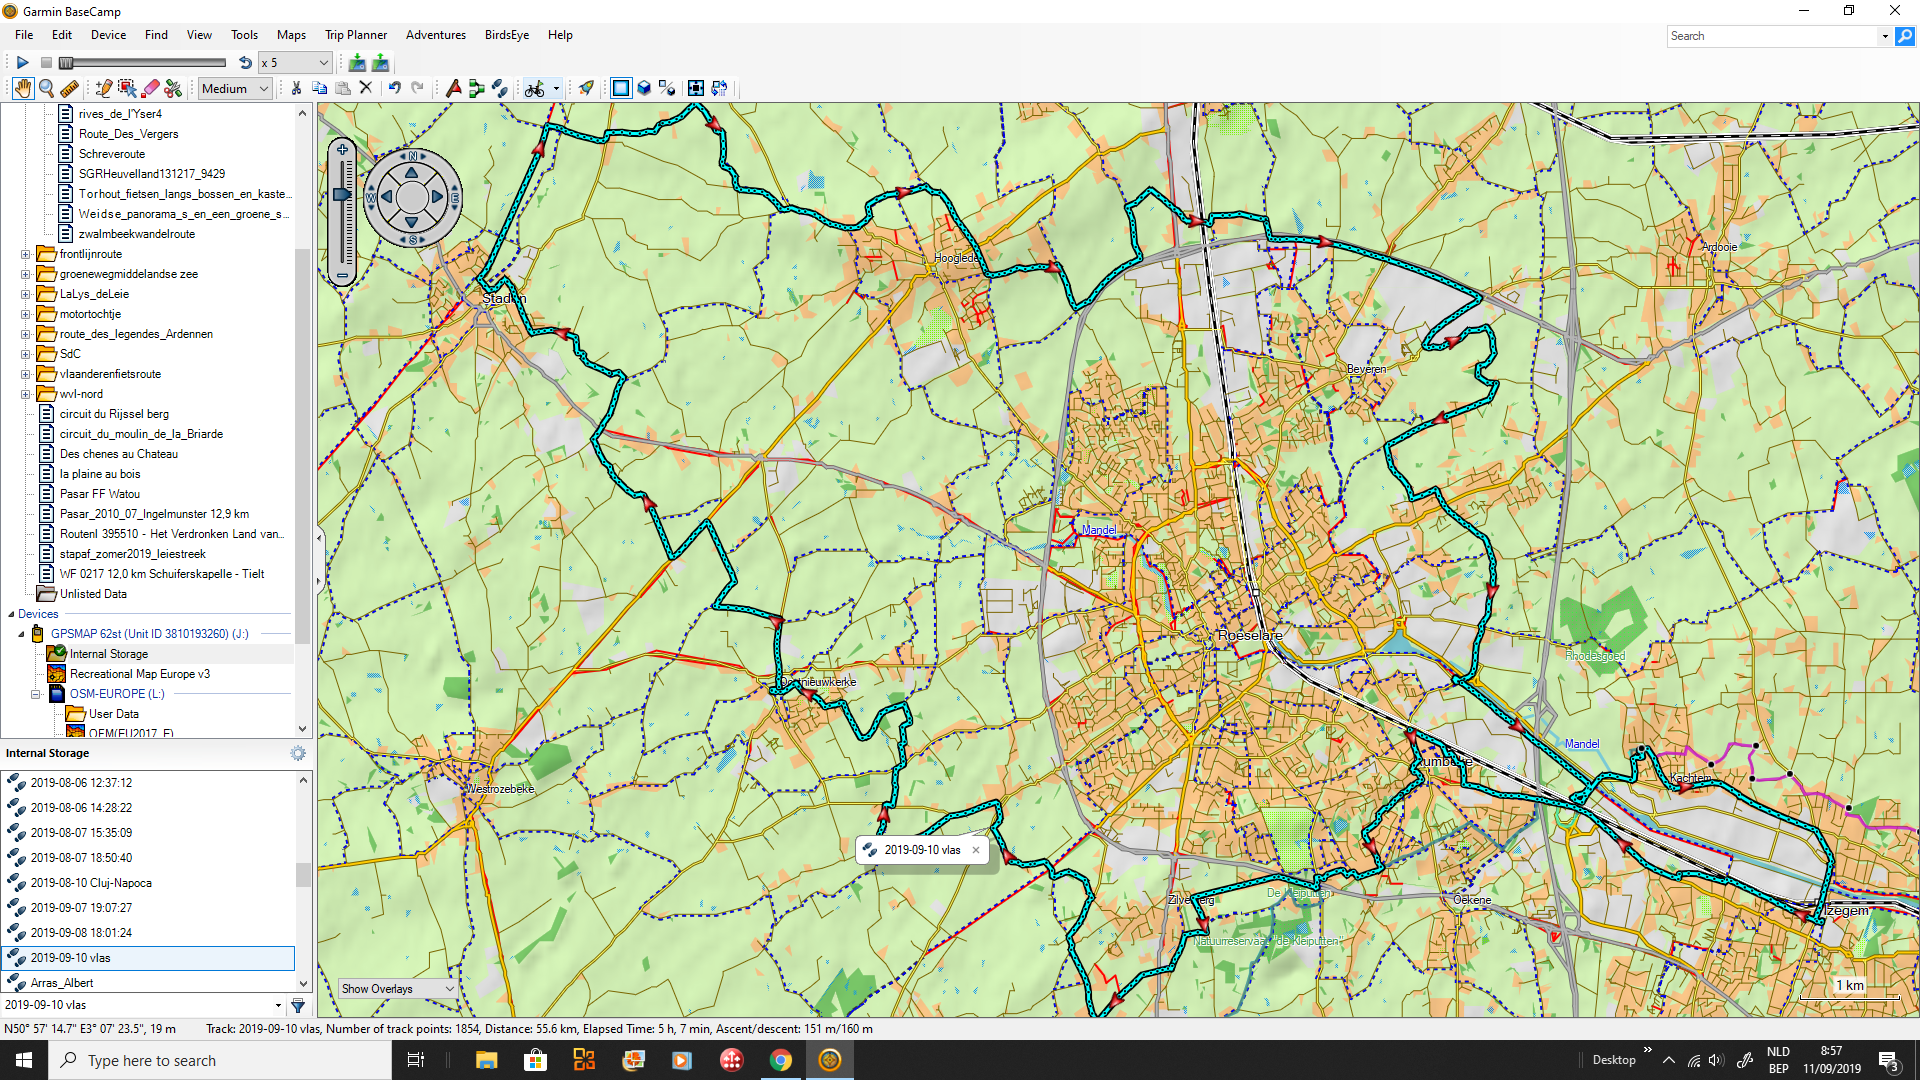Viewport: 1920px width, 1080px height.
Task: Click the Cut icon
Action: pyautogui.click(x=296, y=88)
